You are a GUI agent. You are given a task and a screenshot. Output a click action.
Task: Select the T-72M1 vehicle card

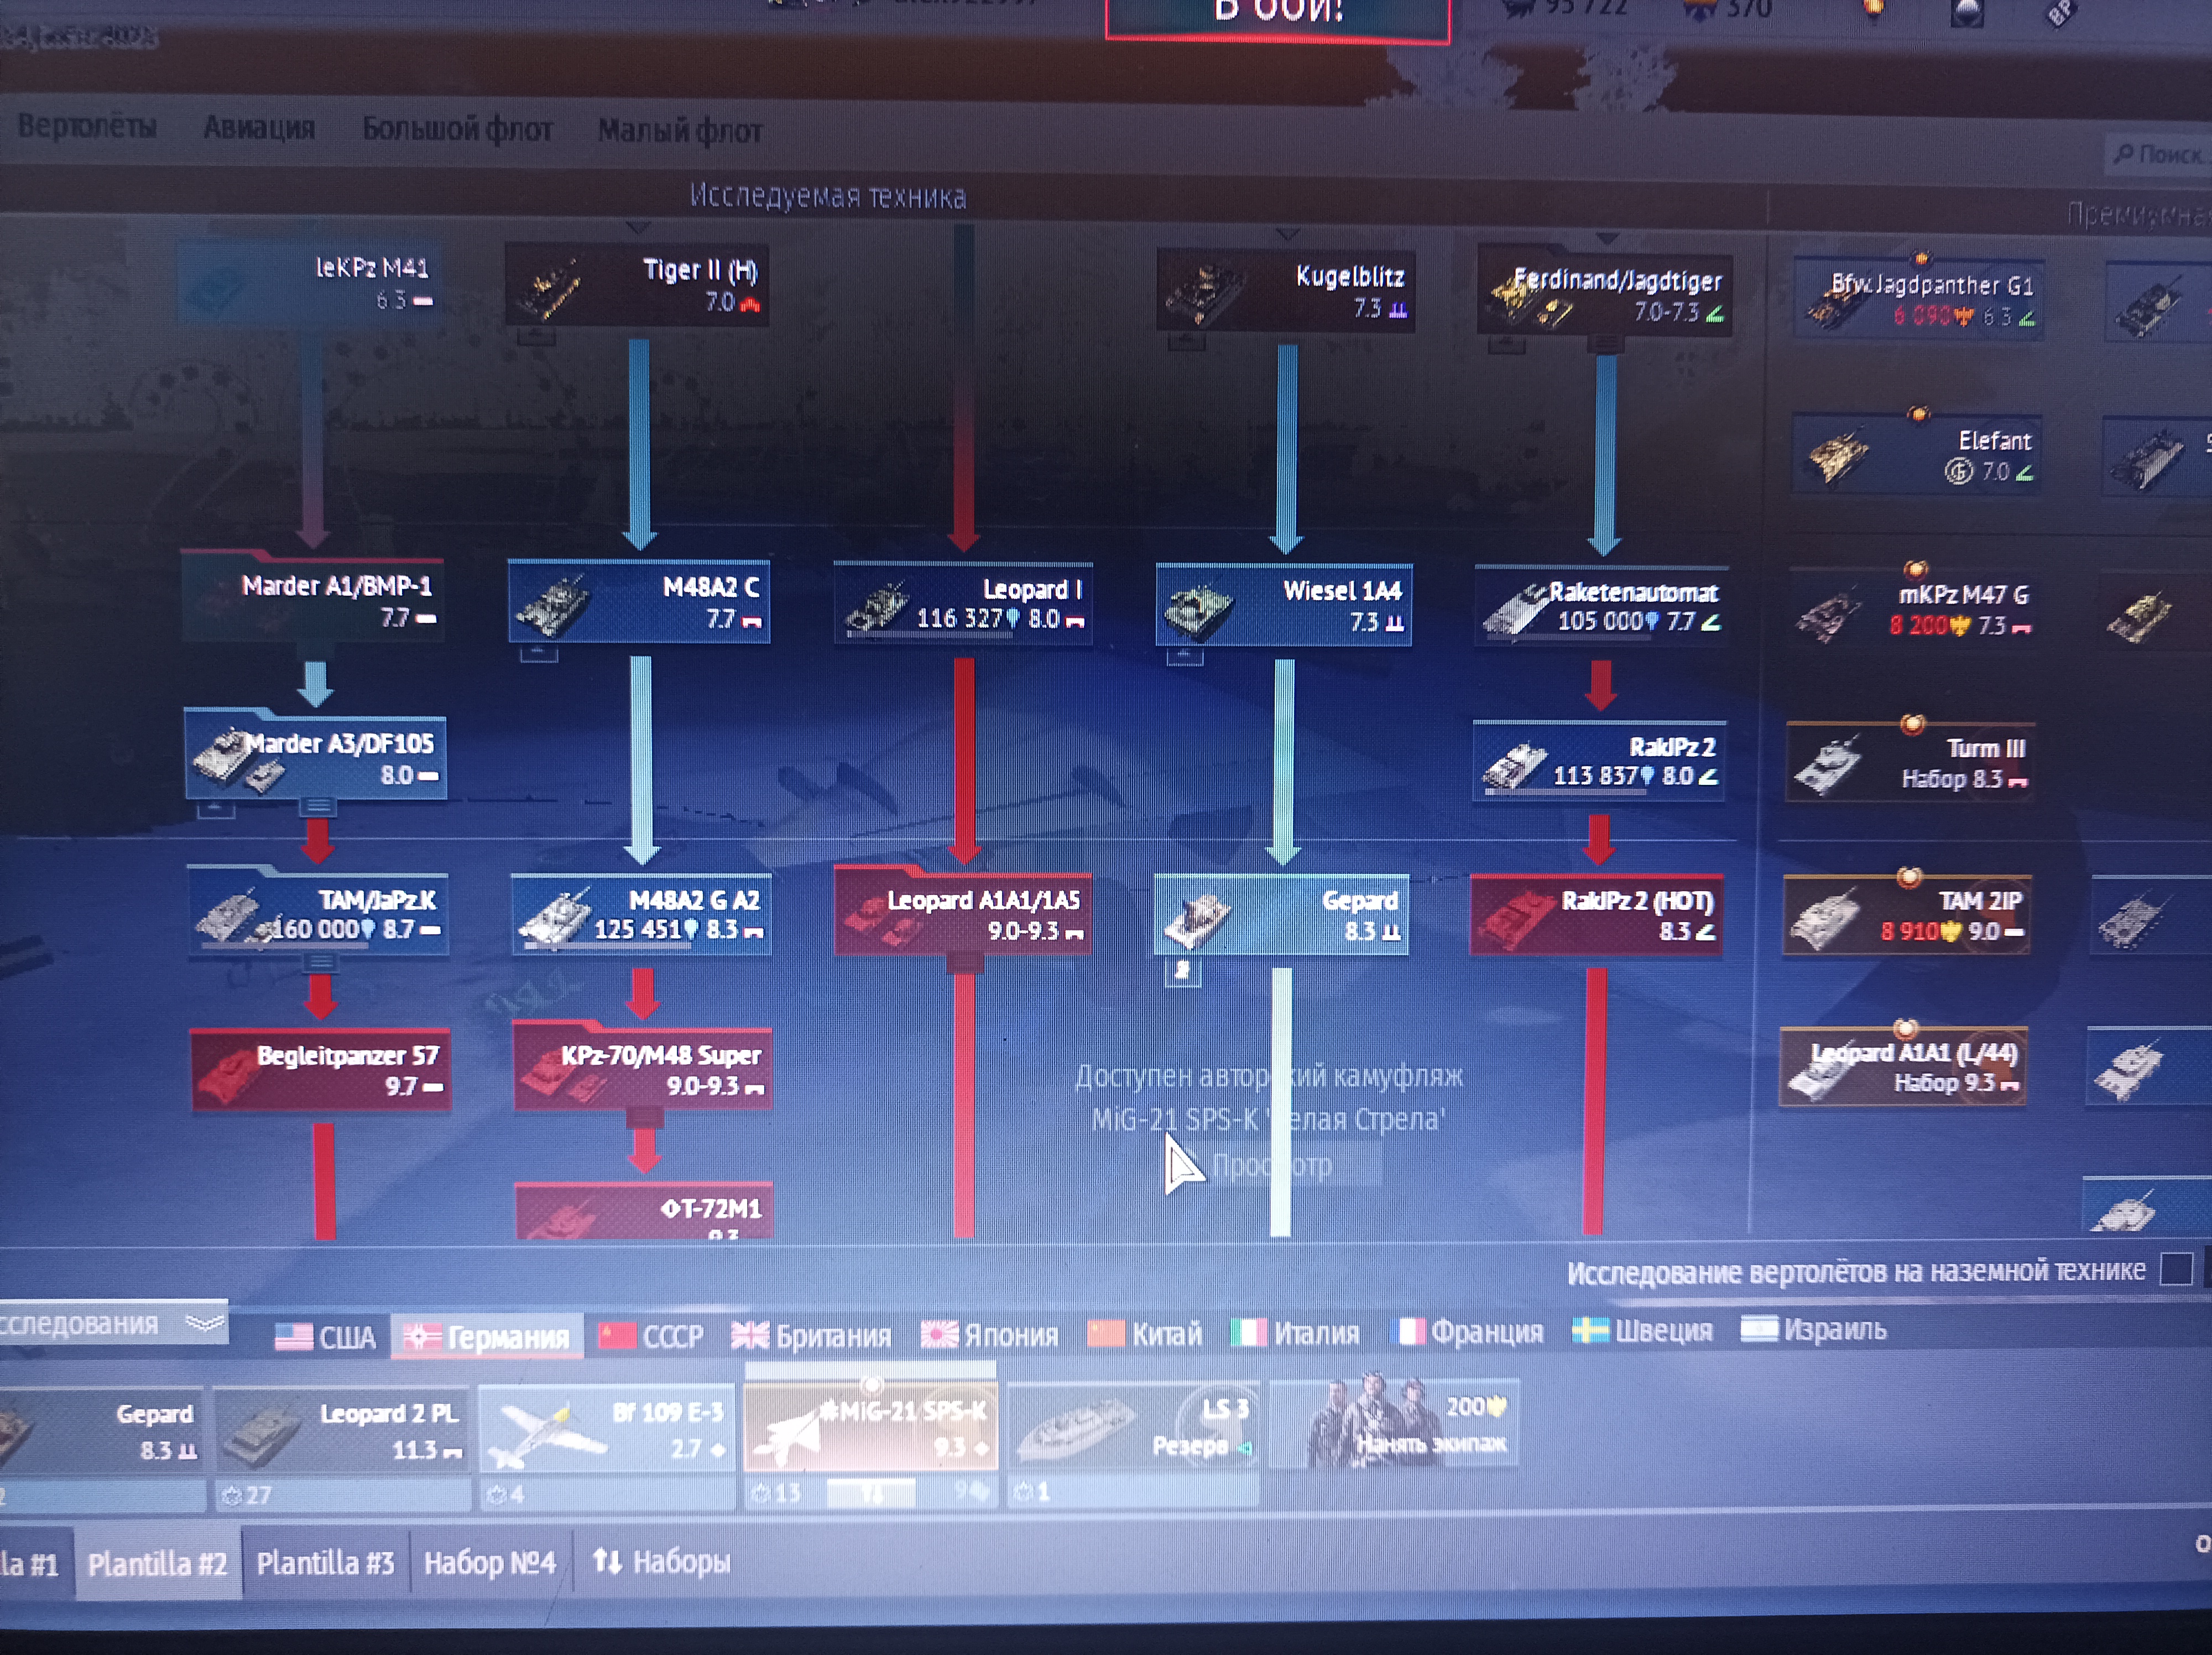(x=644, y=1212)
